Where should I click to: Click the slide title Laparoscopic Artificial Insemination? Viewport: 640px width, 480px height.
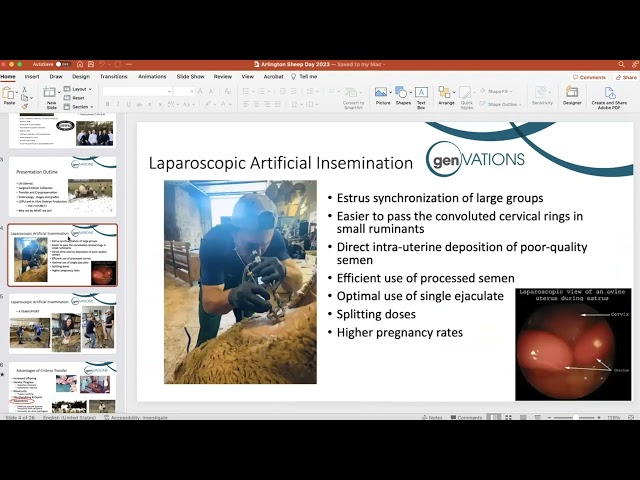(280, 163)
